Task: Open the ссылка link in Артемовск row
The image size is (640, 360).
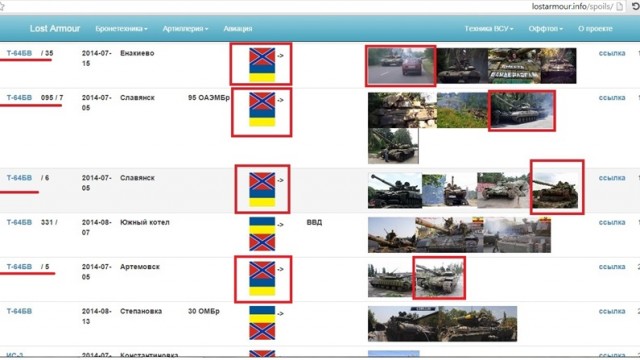Action: pos(612,267)
